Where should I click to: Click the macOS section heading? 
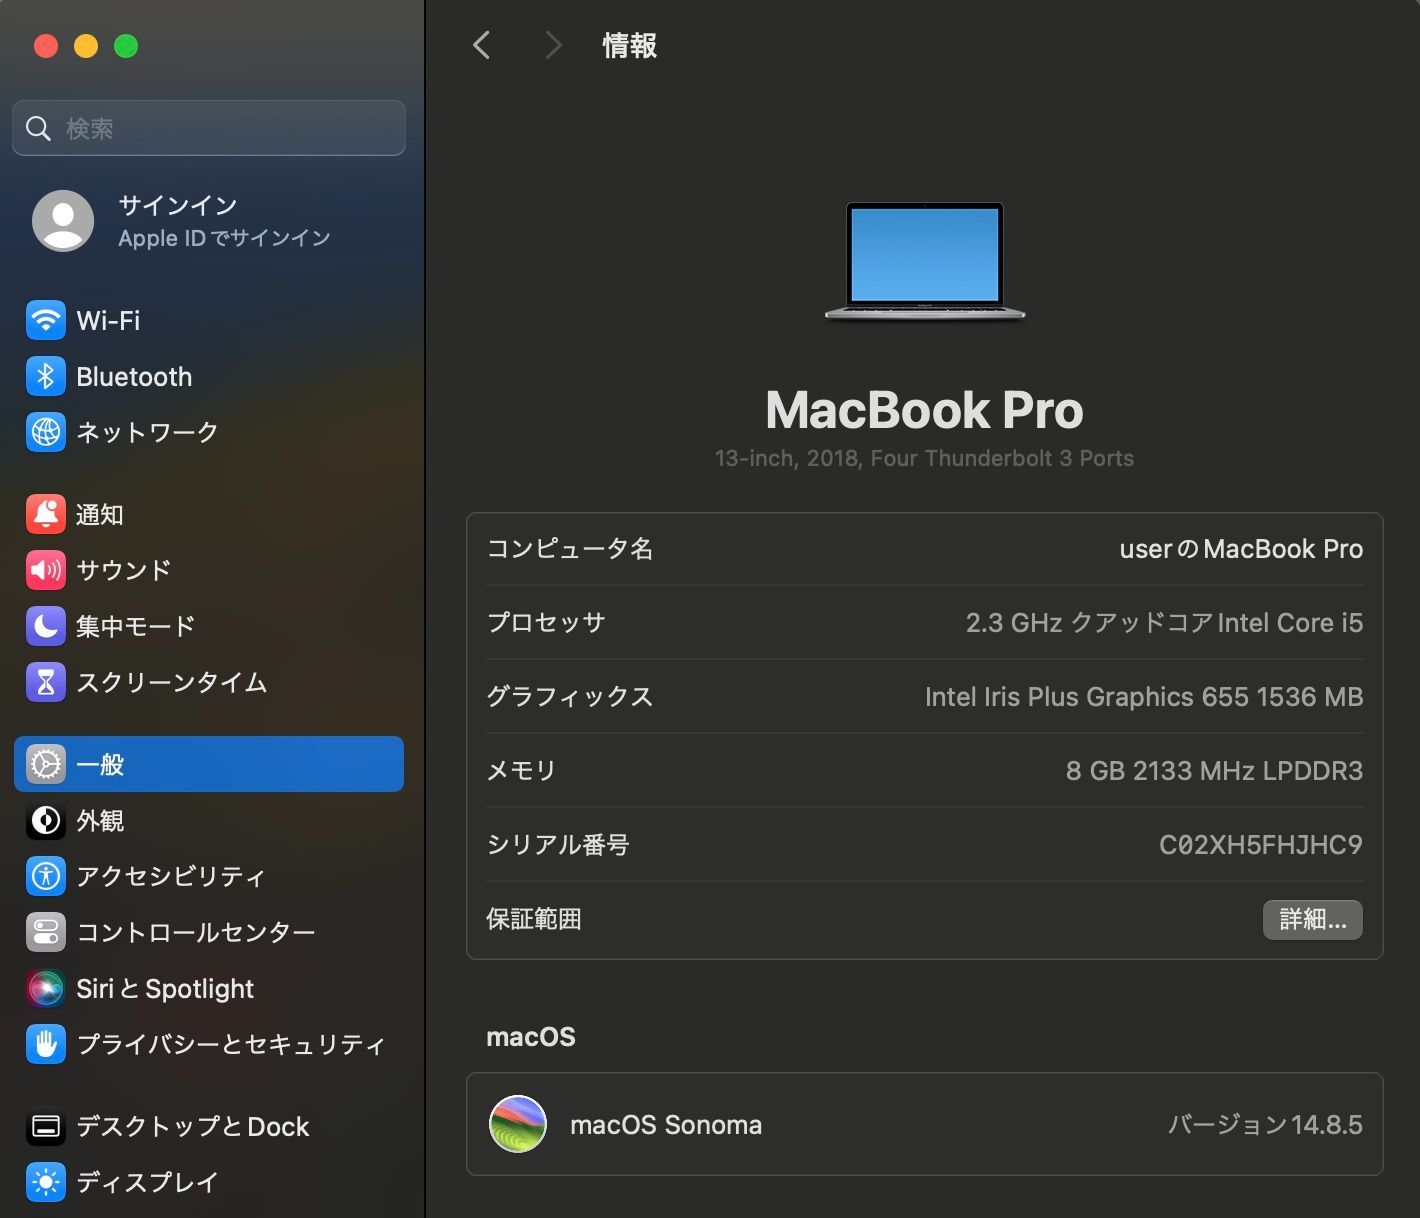point(531,1037)
